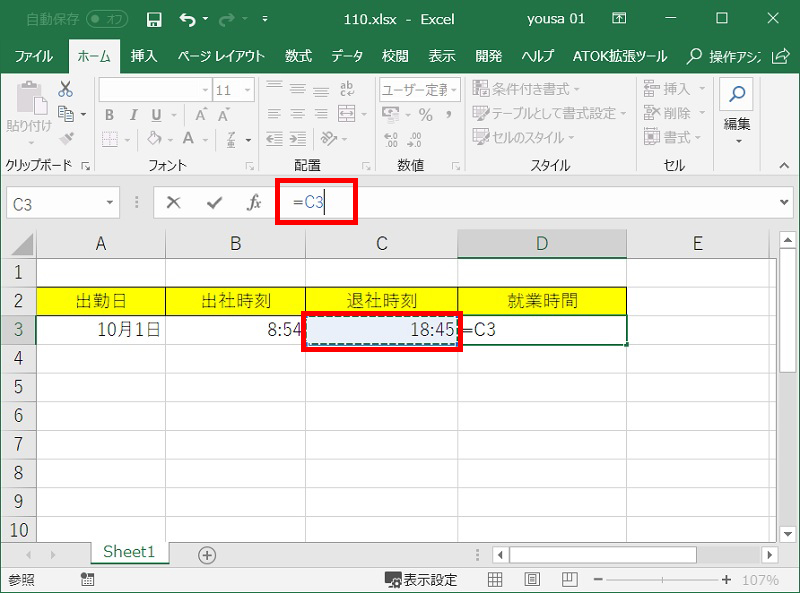Click the align left icon
Image resolution: width=800 pixels, height=593 pixels.
274,114
